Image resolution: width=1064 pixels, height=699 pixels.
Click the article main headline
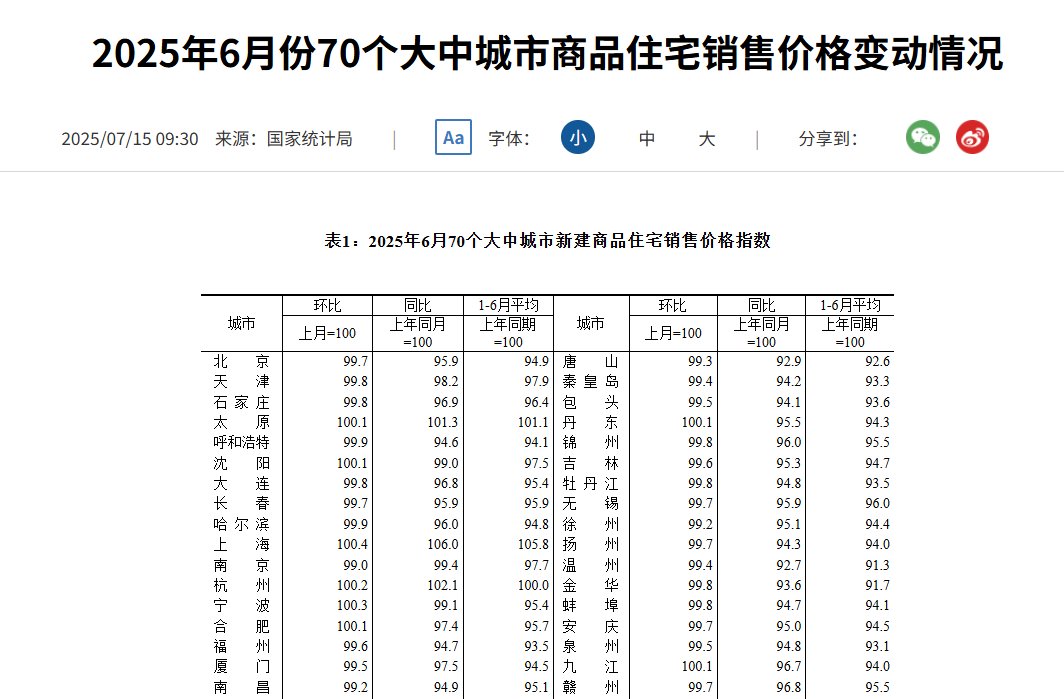[x=547, y=54]
